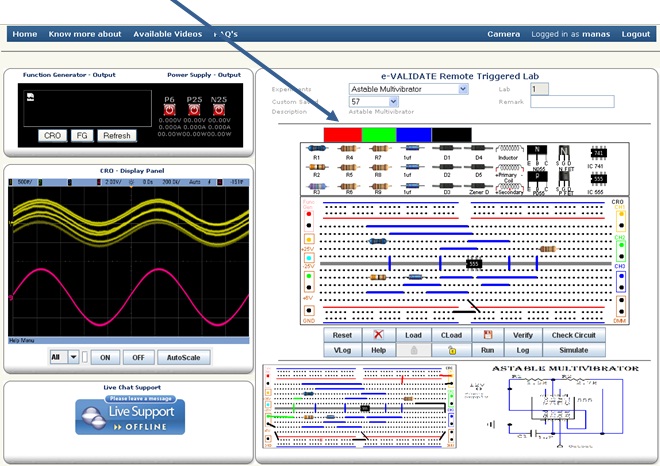The width and height of the screenshot is (660, 466).
Task: Choose the red wire color swatch
Action: (343, 133)
